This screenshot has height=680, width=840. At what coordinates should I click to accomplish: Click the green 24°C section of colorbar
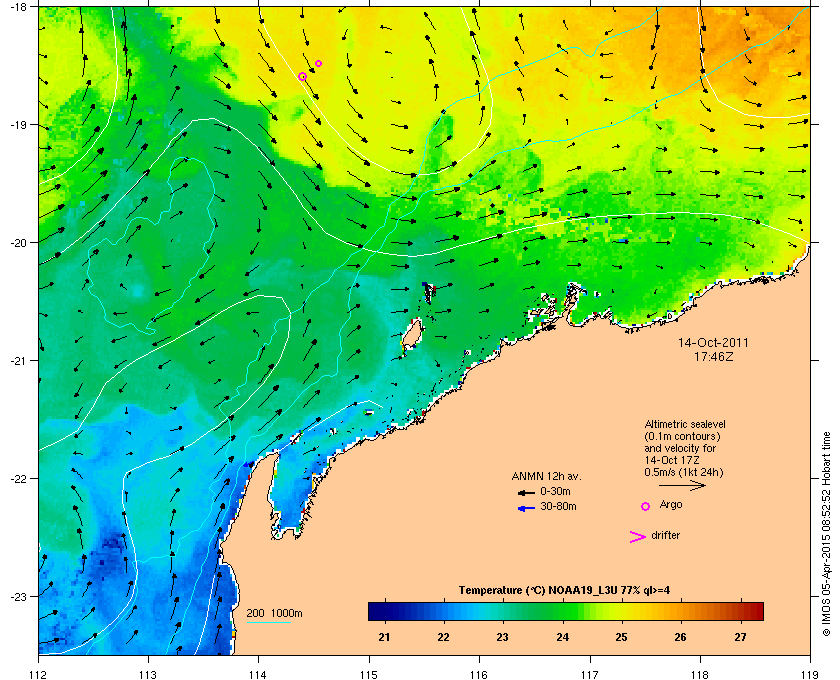click(562, 611)
